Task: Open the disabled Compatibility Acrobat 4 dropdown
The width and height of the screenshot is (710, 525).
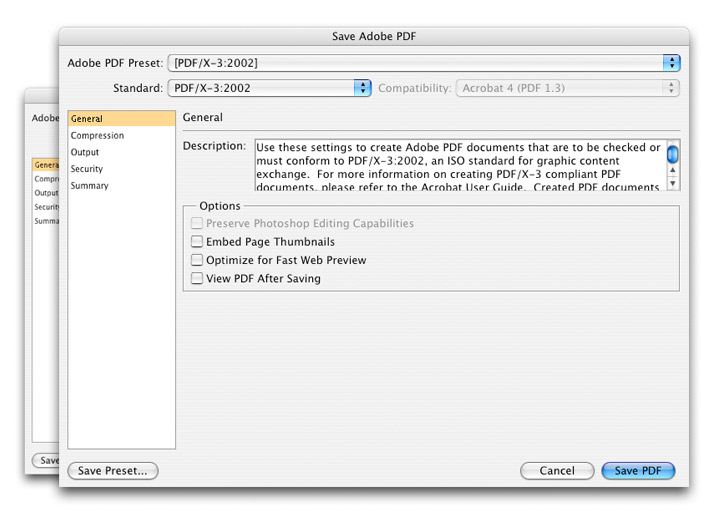Action: pyautogui.click(x=567, y=88)
